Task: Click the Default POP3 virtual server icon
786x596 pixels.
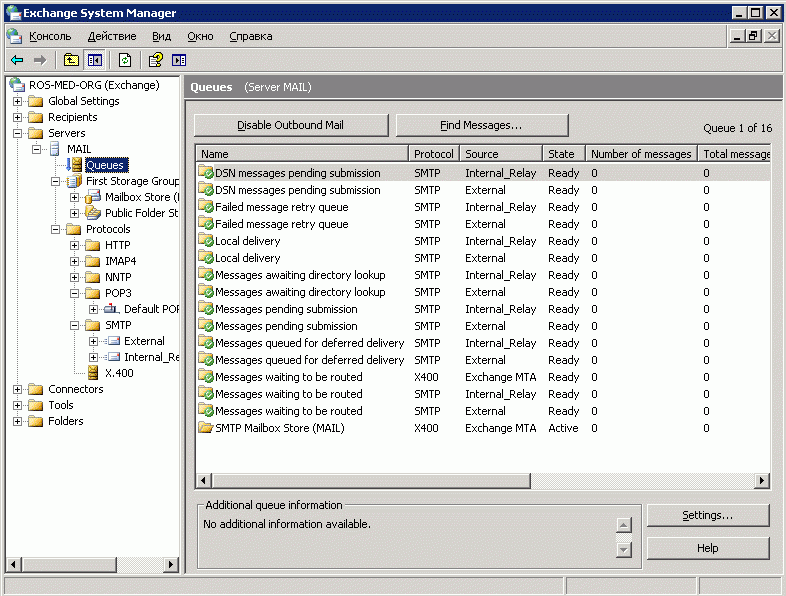Action: coord(112,309)
